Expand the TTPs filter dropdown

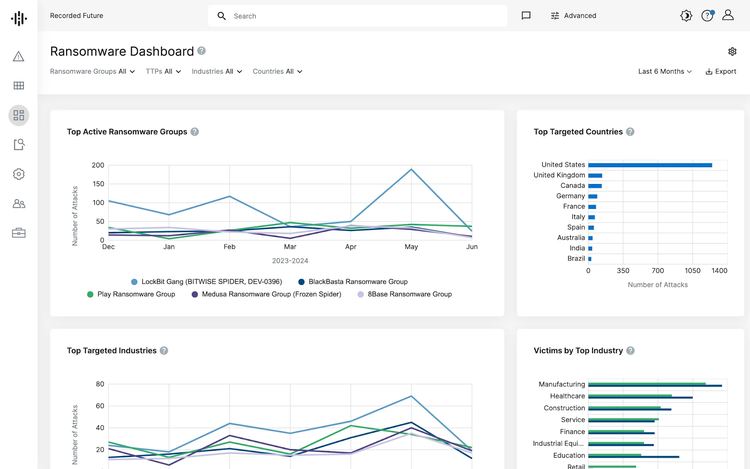(x=164, y=71)
